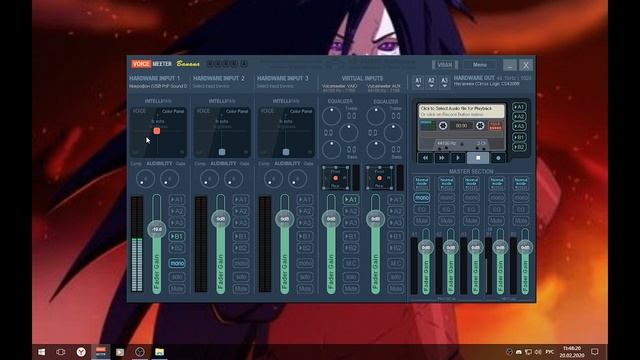Toggle mono on Hardware Input 1

(177, 263)
